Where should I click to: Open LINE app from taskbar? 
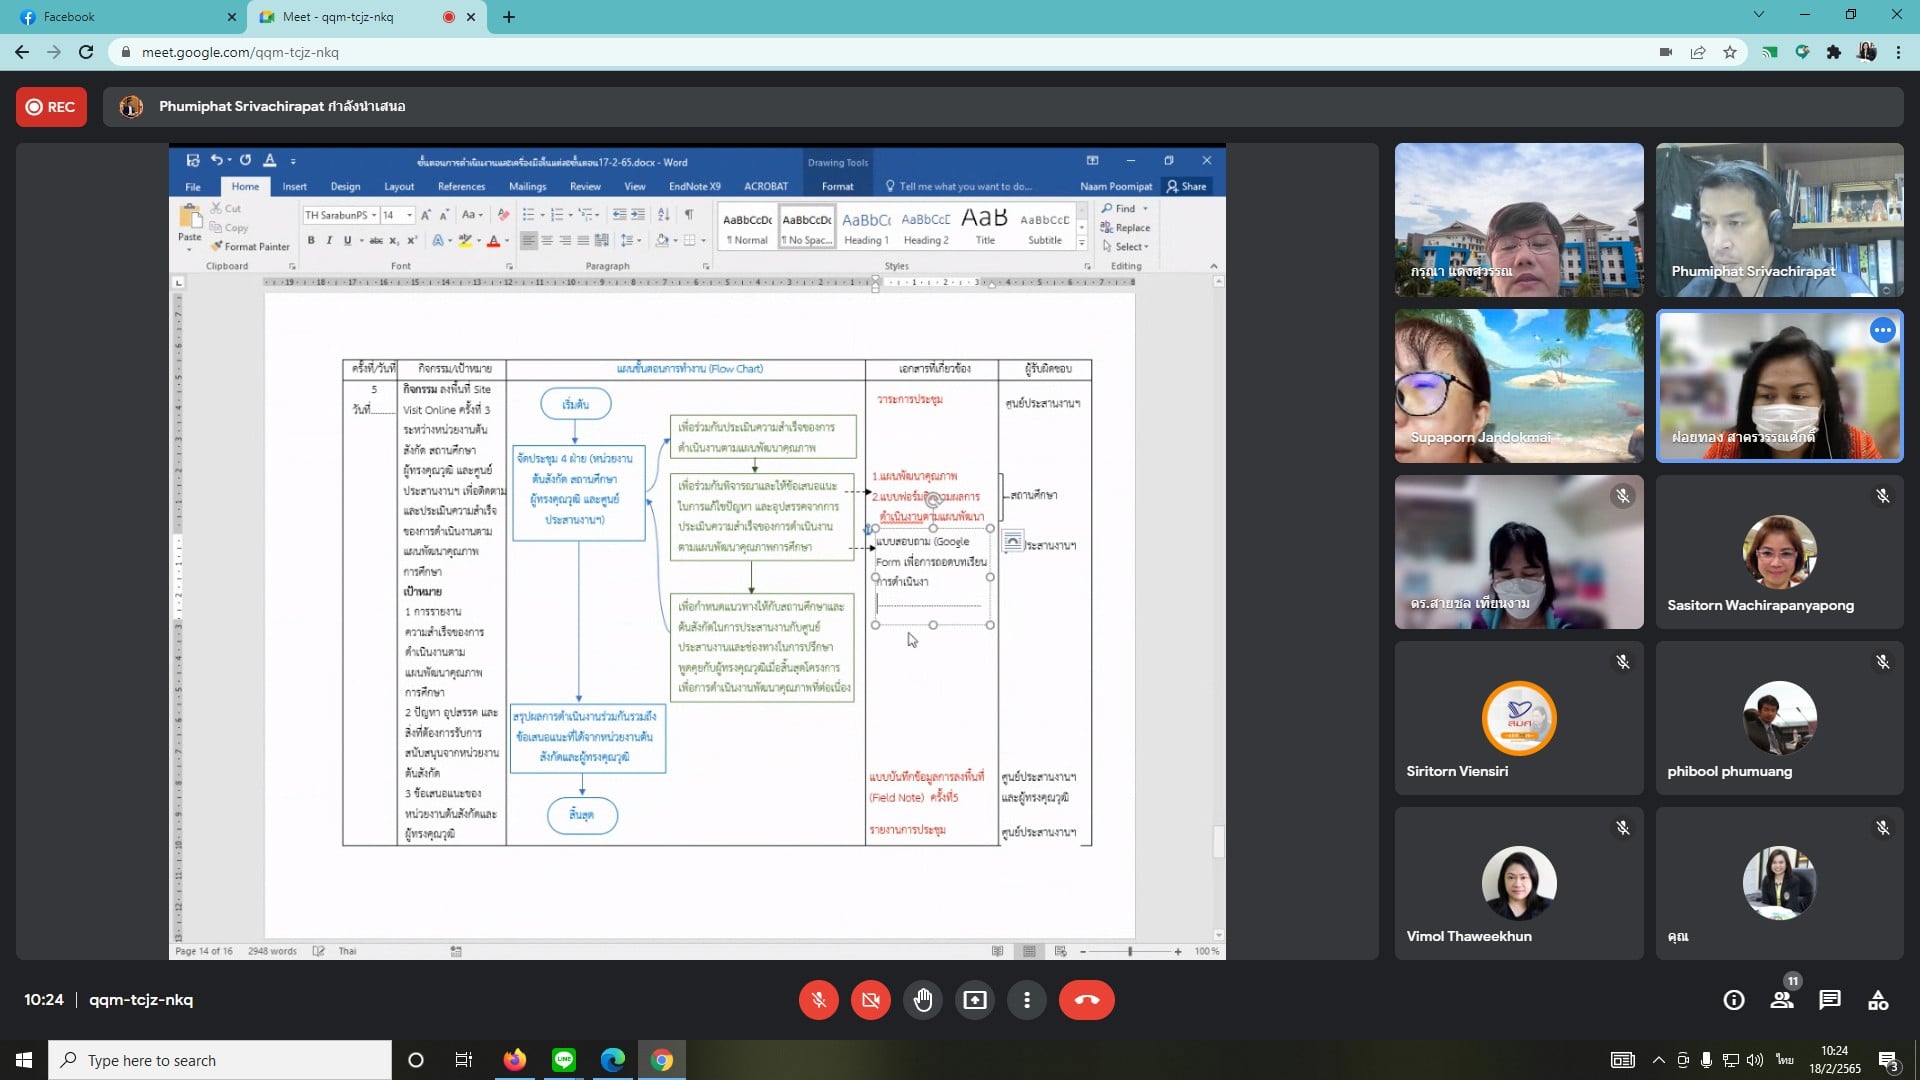click(564, 1060)
